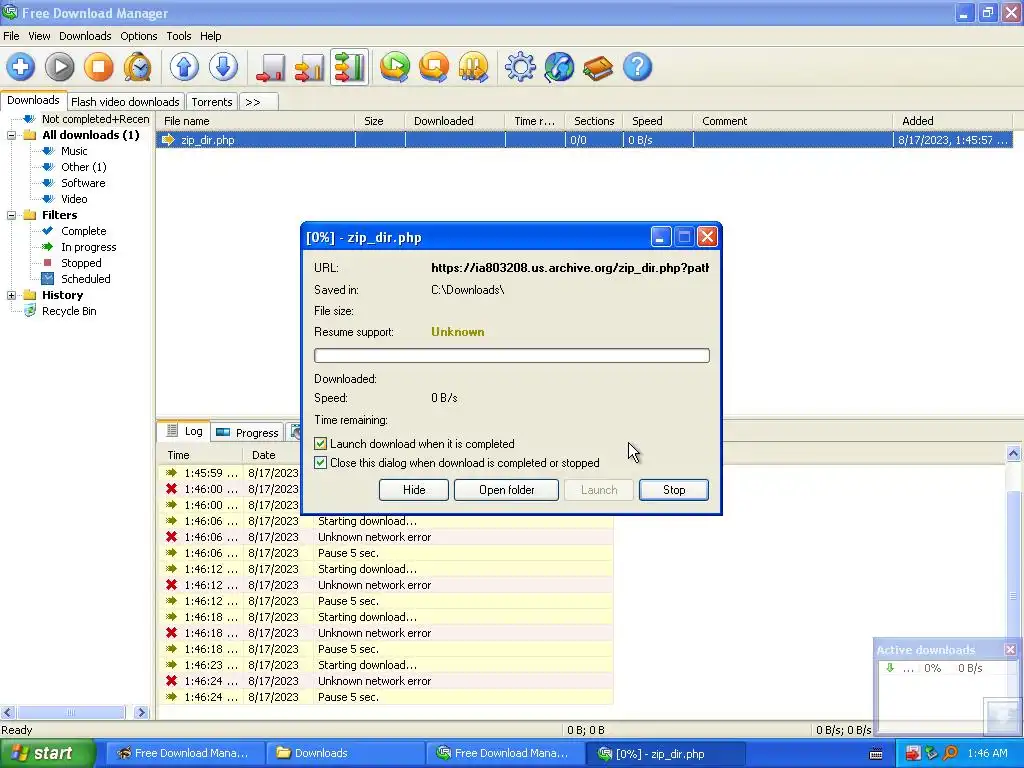This screenshot has width=1024, height=768.
Task: Switch to the Progress tab
Action: pyautogui.click(x=248, y=432)
